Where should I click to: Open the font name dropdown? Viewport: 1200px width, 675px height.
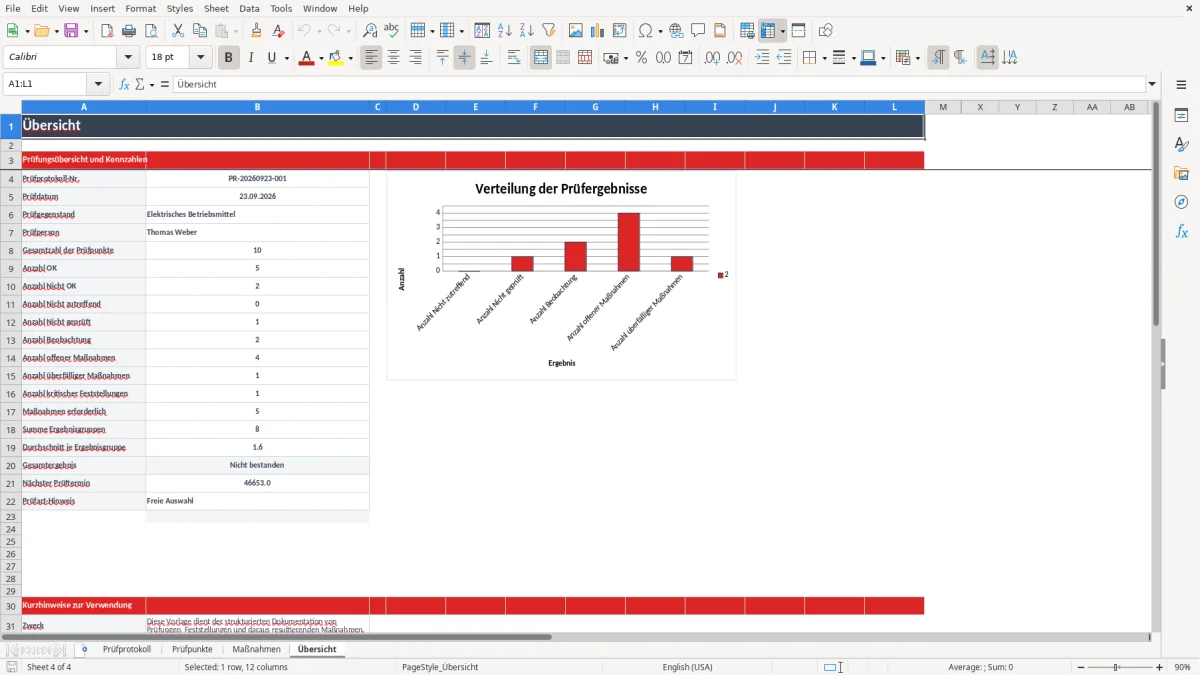(x=127, y=58)
